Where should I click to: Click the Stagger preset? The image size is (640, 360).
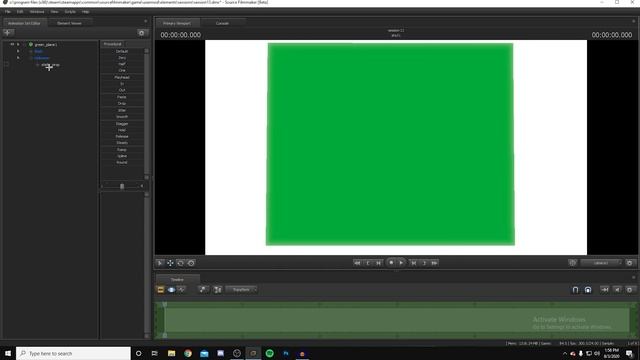coord(122,124)
